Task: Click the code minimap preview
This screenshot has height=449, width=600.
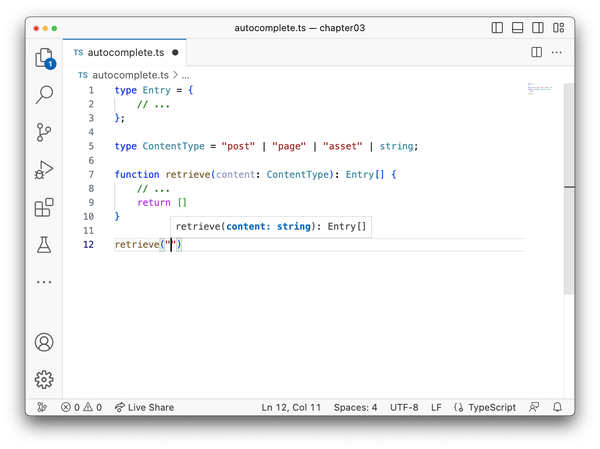Action: click(540, 90)
